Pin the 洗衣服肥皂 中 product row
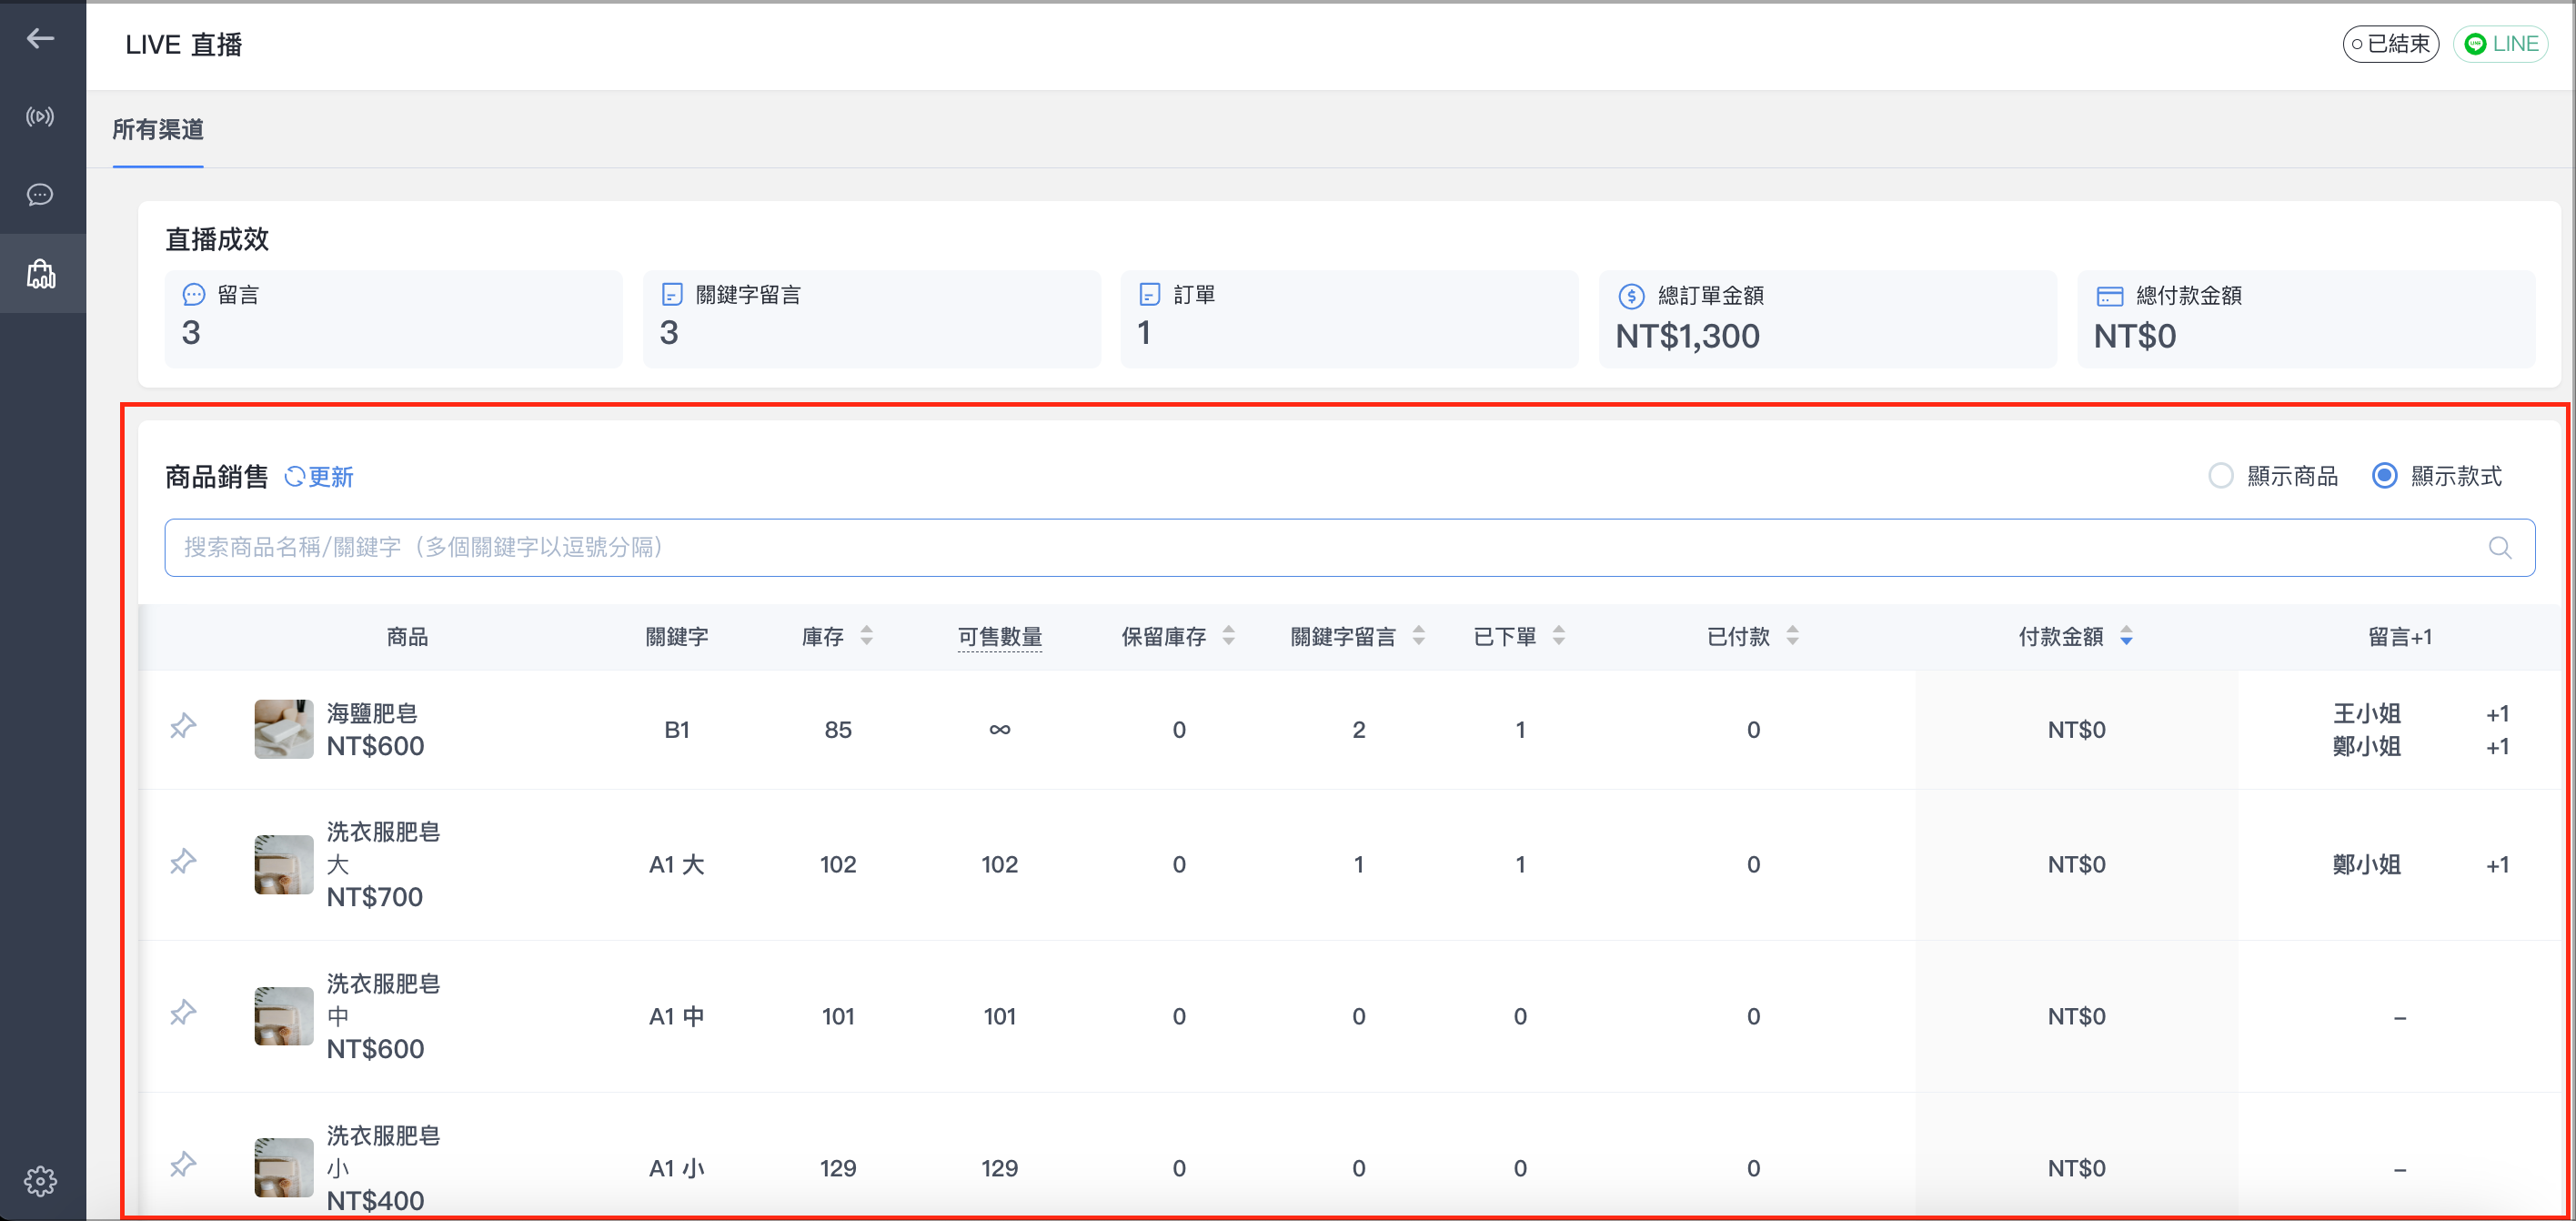 (x=183, y=1013)
